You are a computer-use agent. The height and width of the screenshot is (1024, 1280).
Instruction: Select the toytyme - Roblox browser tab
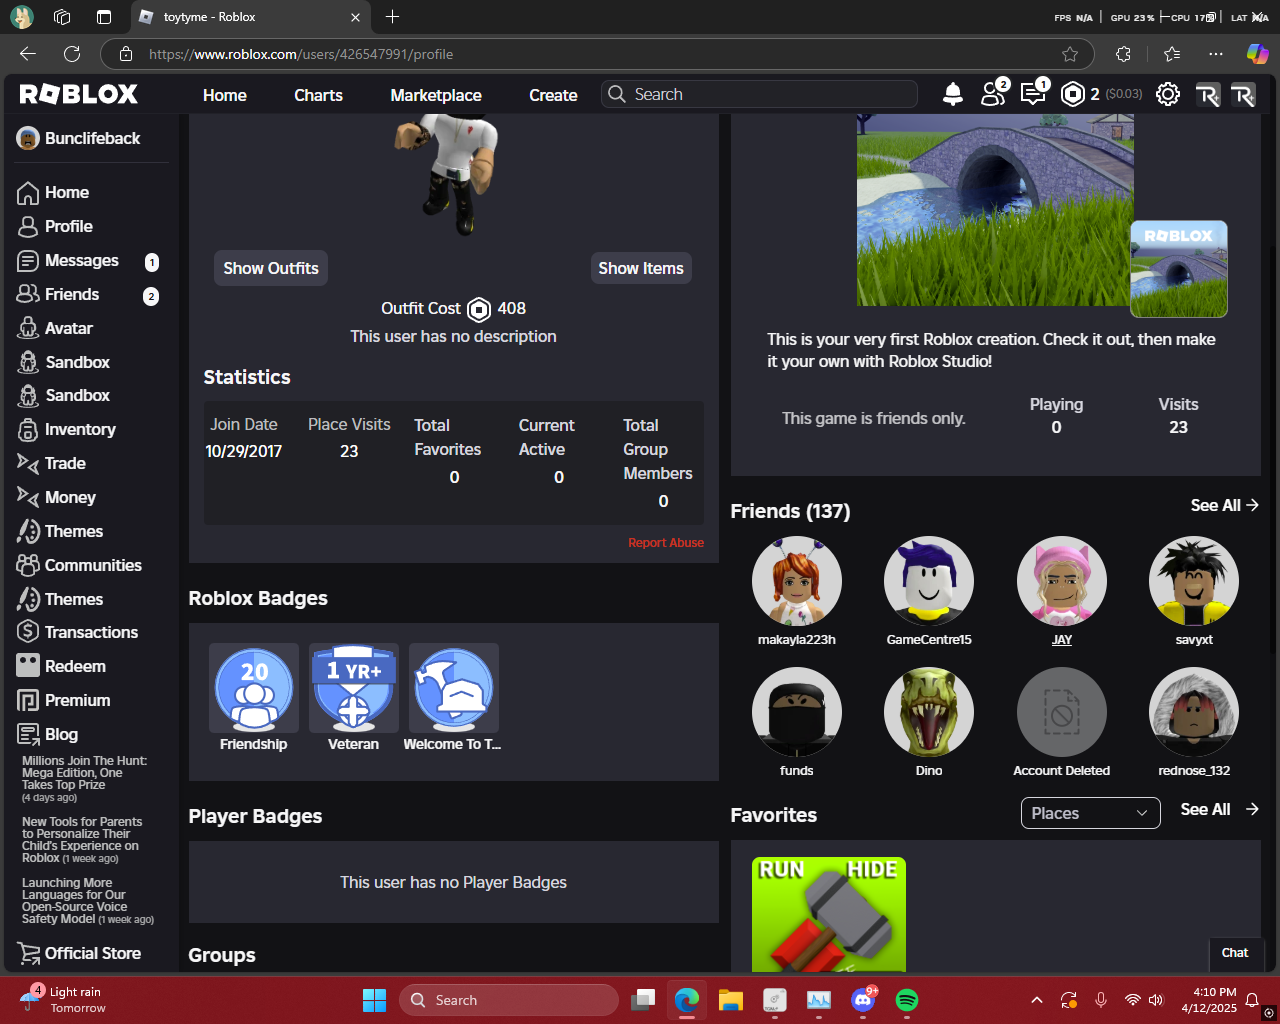point(250,17)
